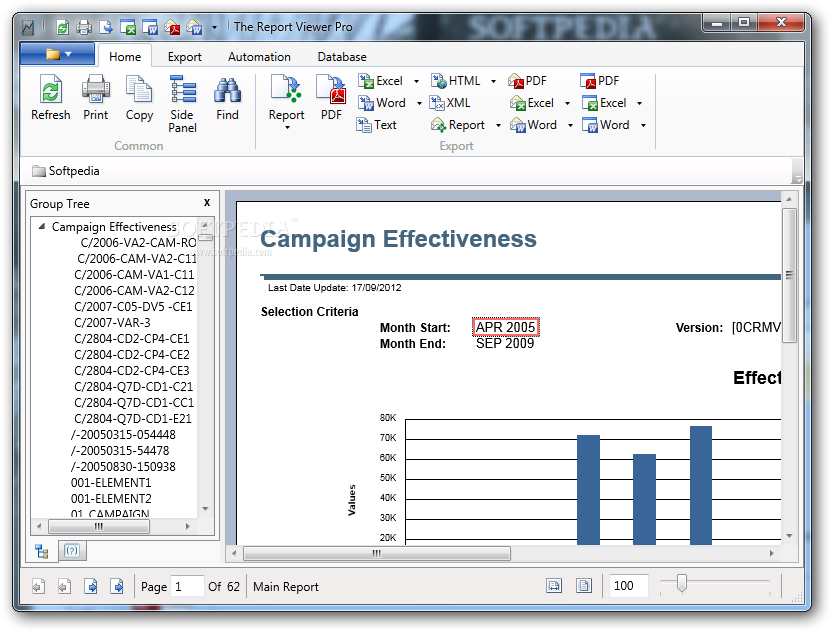Open the blue application menu button

[57, 54]
